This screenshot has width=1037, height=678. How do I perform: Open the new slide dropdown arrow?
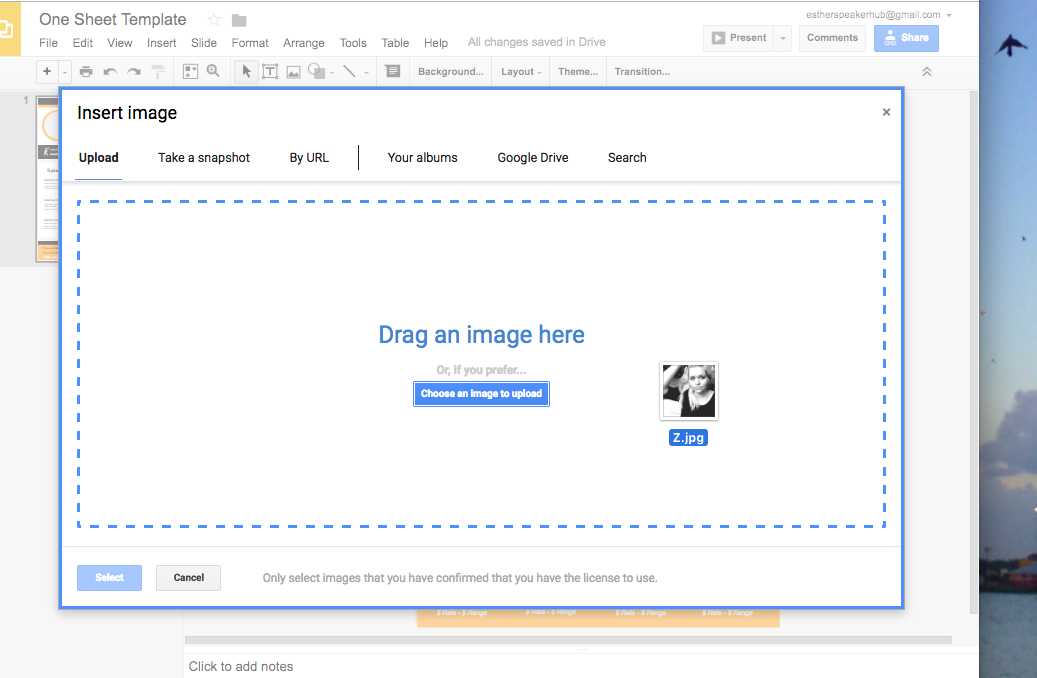(65, 72)
